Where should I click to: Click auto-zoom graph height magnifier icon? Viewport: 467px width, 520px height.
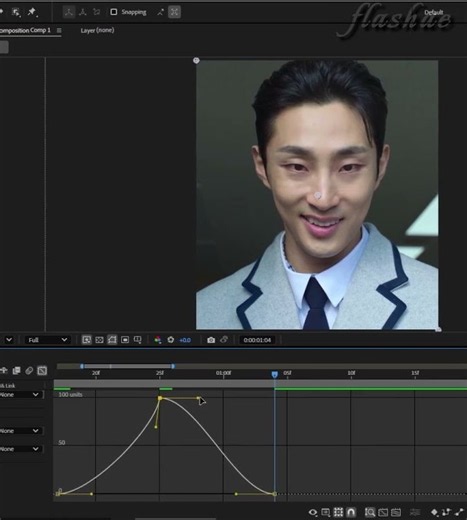[x=370, y=512]
